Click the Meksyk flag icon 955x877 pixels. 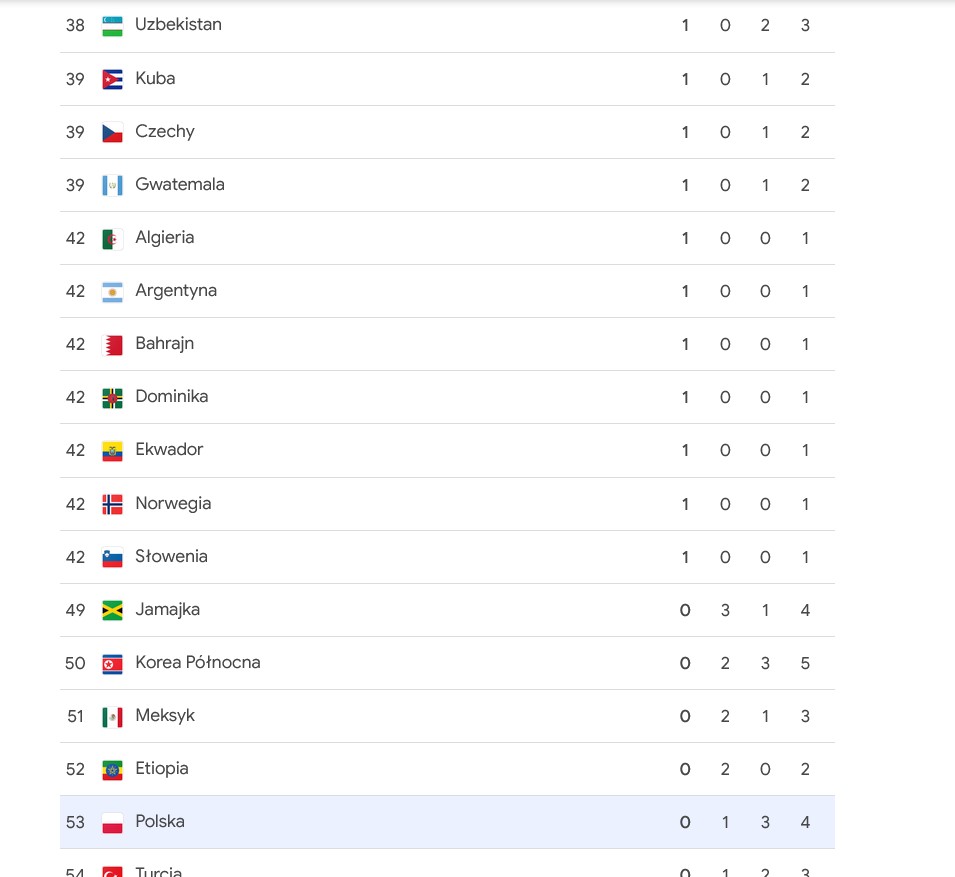point(112,717)
